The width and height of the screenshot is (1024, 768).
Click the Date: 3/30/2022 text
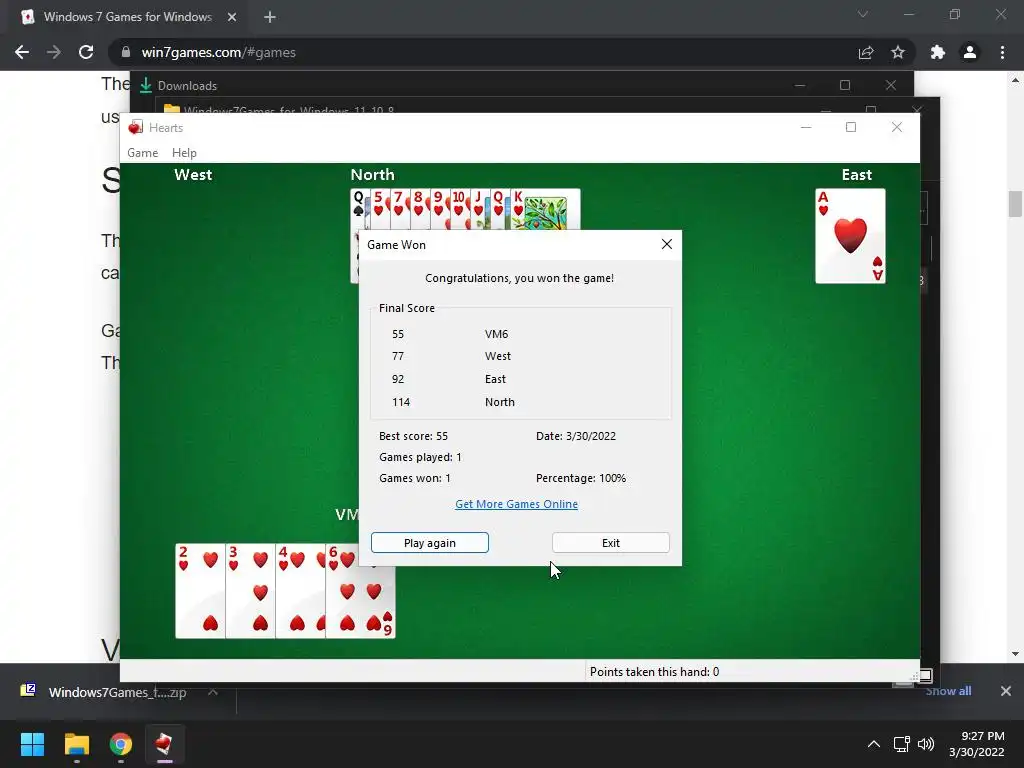576,436
